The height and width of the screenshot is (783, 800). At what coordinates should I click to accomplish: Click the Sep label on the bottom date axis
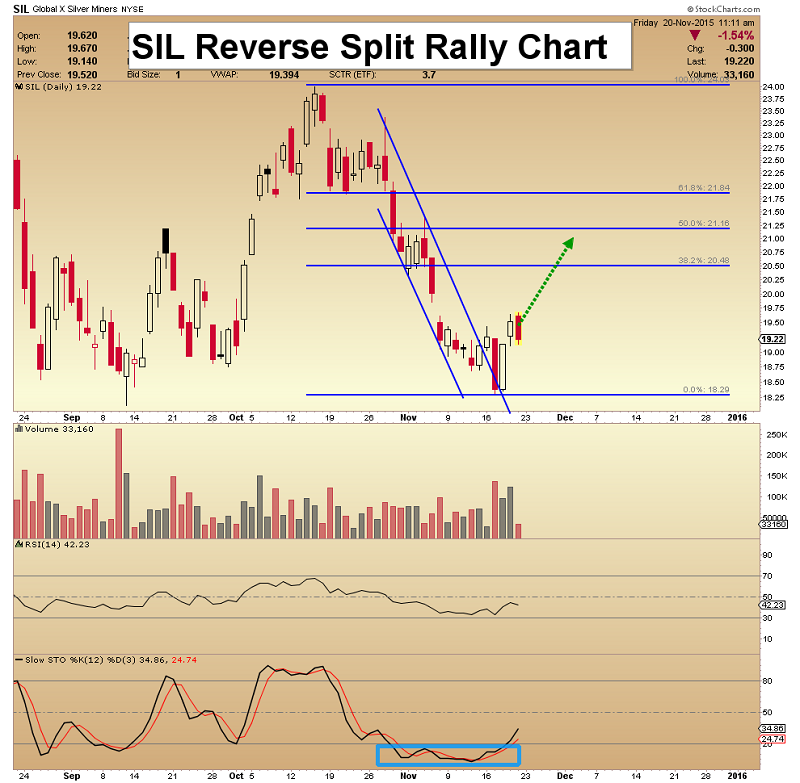pos(71,775)
